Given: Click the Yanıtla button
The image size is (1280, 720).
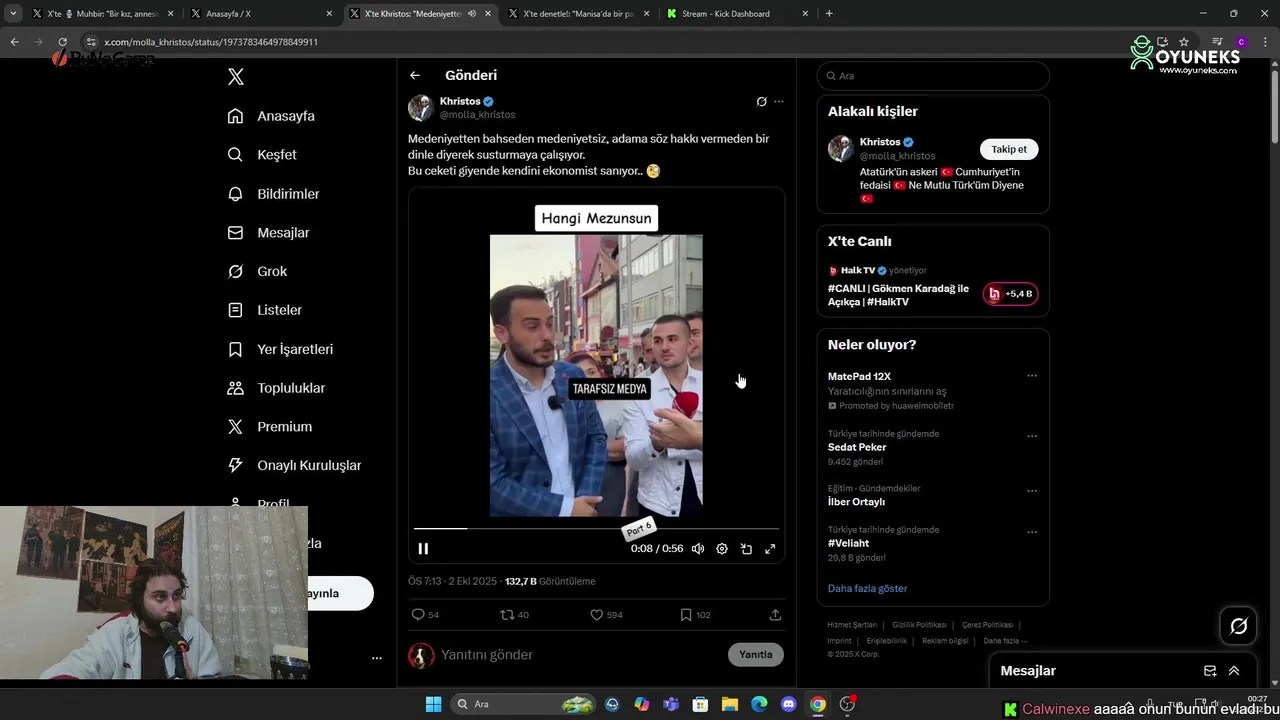Looking at the screenshot, I should [x=756, y=655].
